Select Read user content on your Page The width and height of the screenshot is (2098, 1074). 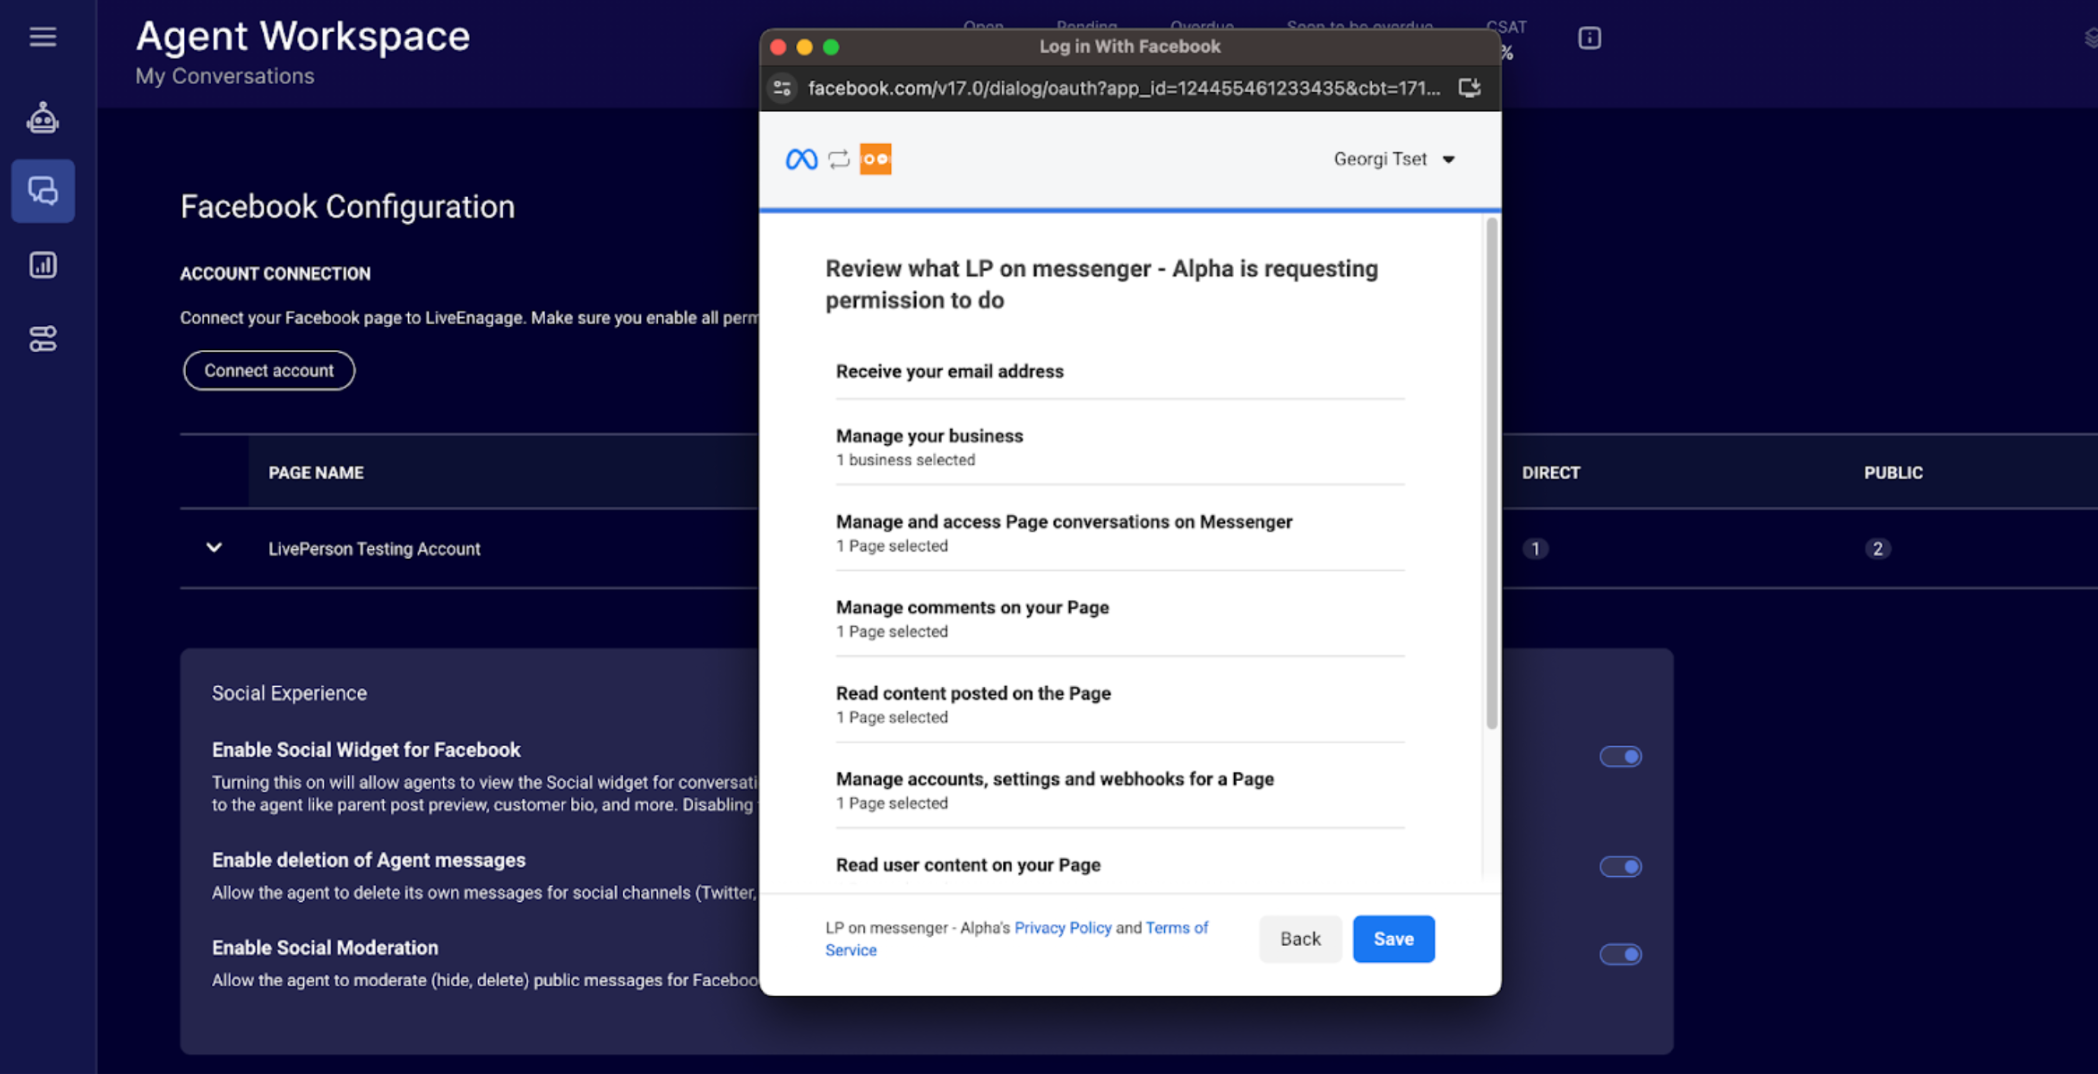pyautogui.click(x=968, y=865)
